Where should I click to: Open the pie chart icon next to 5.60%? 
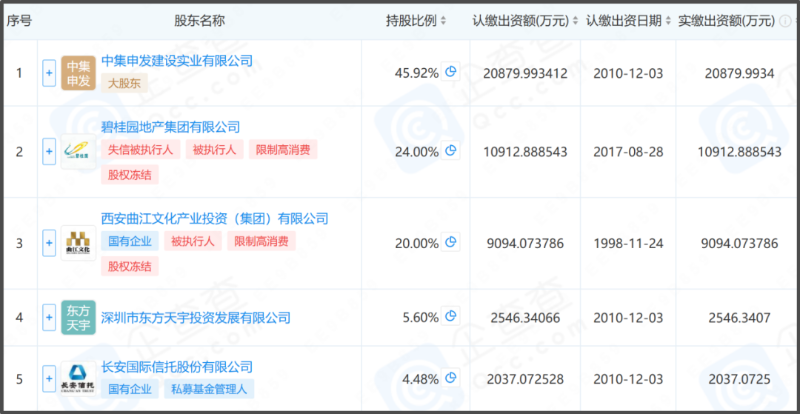[451, 317]
